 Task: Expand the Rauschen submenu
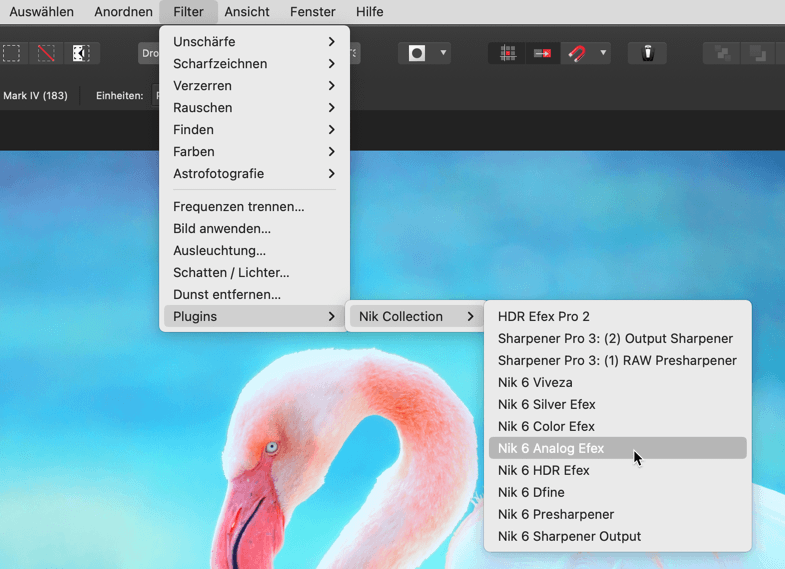[x=254, y=108]
